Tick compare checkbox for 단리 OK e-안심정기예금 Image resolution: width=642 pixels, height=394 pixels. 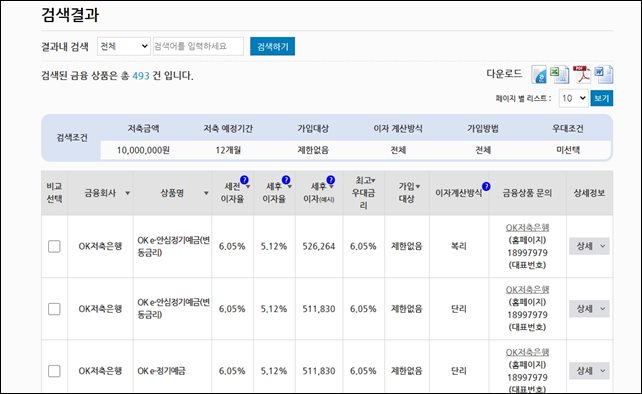coord(54,308)
